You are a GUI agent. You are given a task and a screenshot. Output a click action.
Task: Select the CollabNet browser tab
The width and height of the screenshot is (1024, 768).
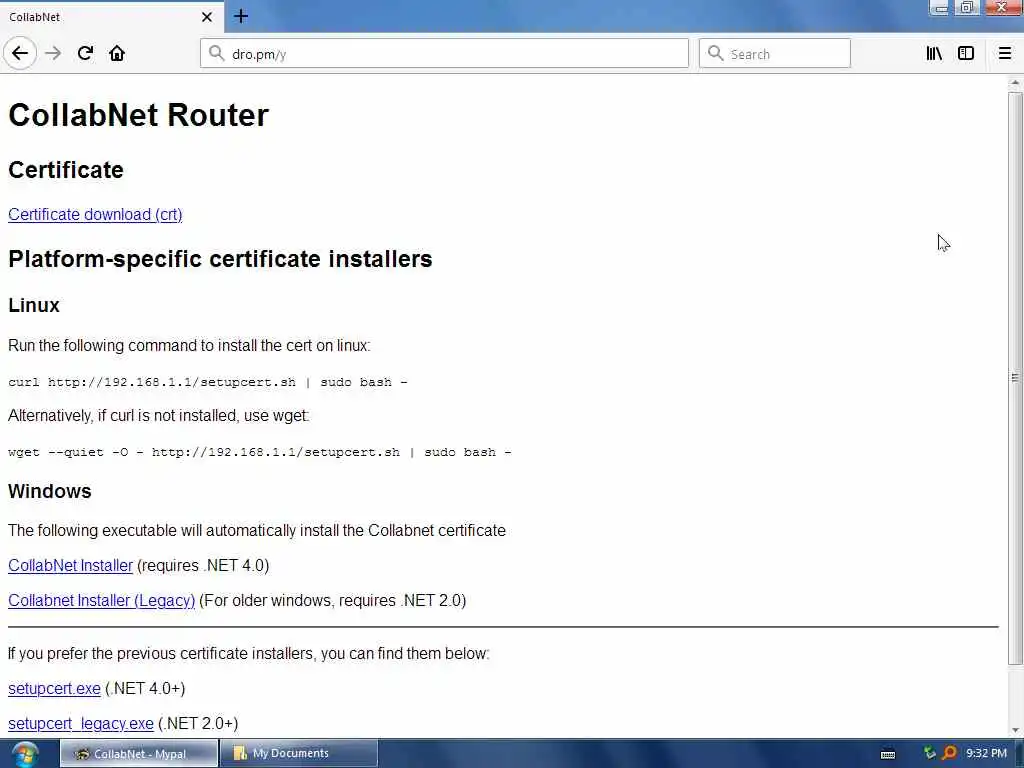click(111, 17)
